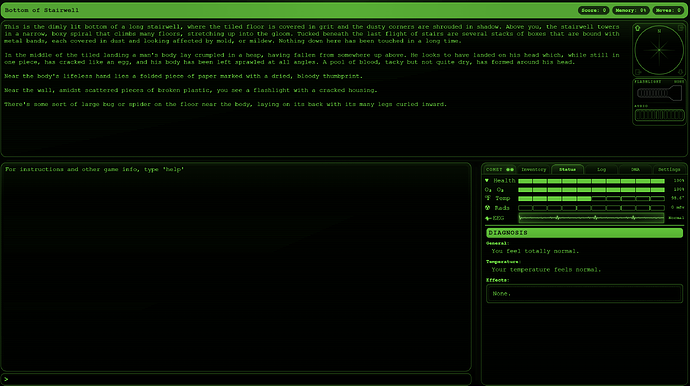Click the exit/out icon at compass bottom-left

coord(637,72)
